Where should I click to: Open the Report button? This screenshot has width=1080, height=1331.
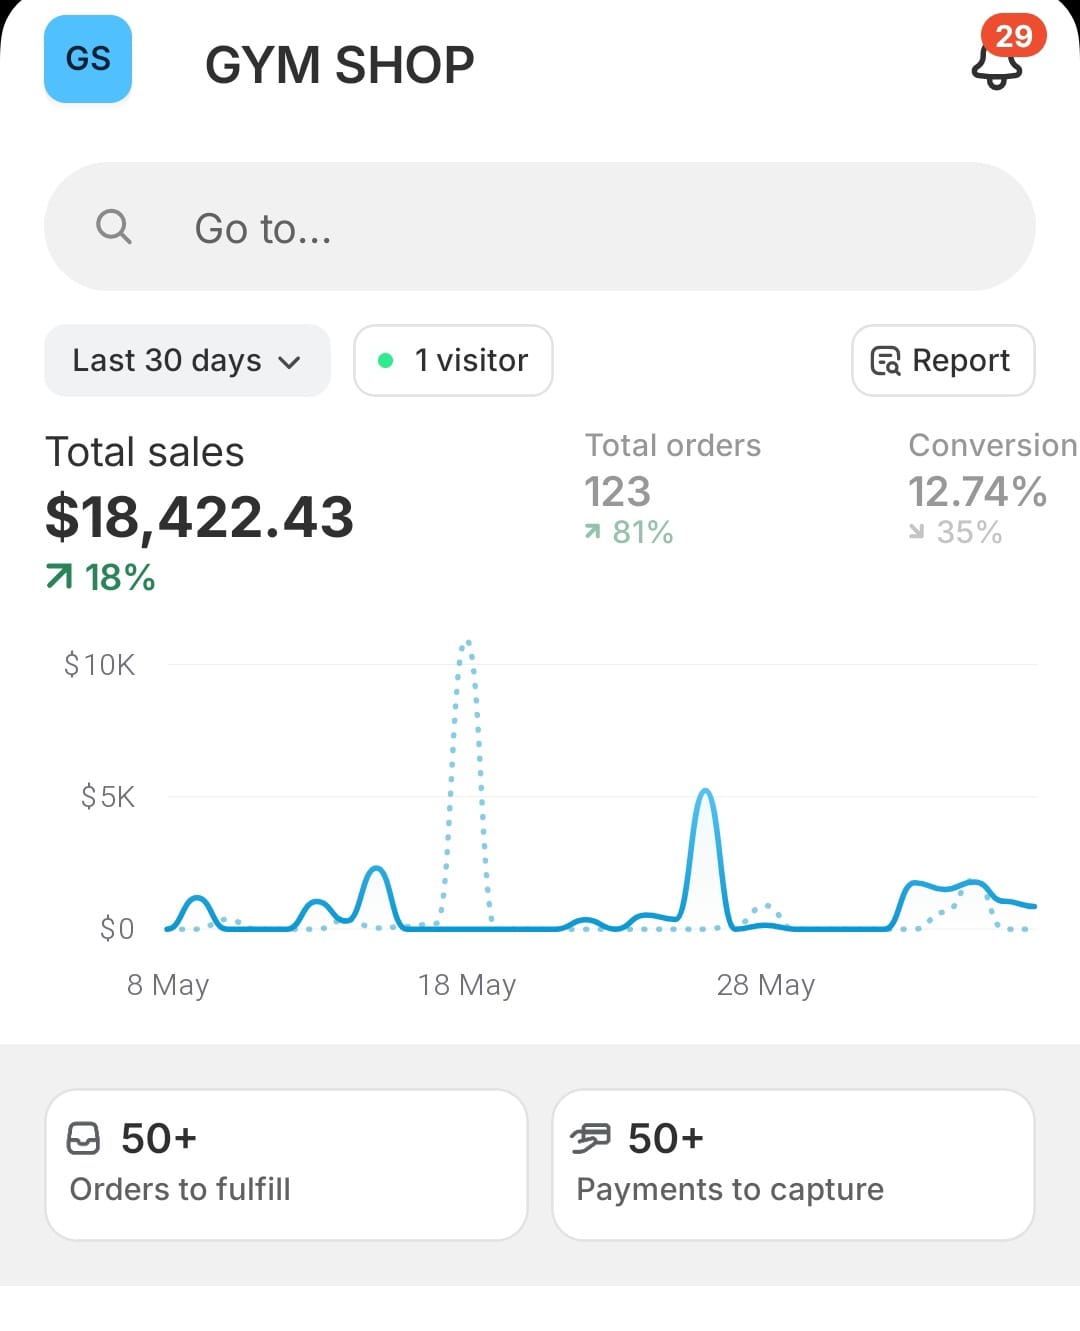942,360
